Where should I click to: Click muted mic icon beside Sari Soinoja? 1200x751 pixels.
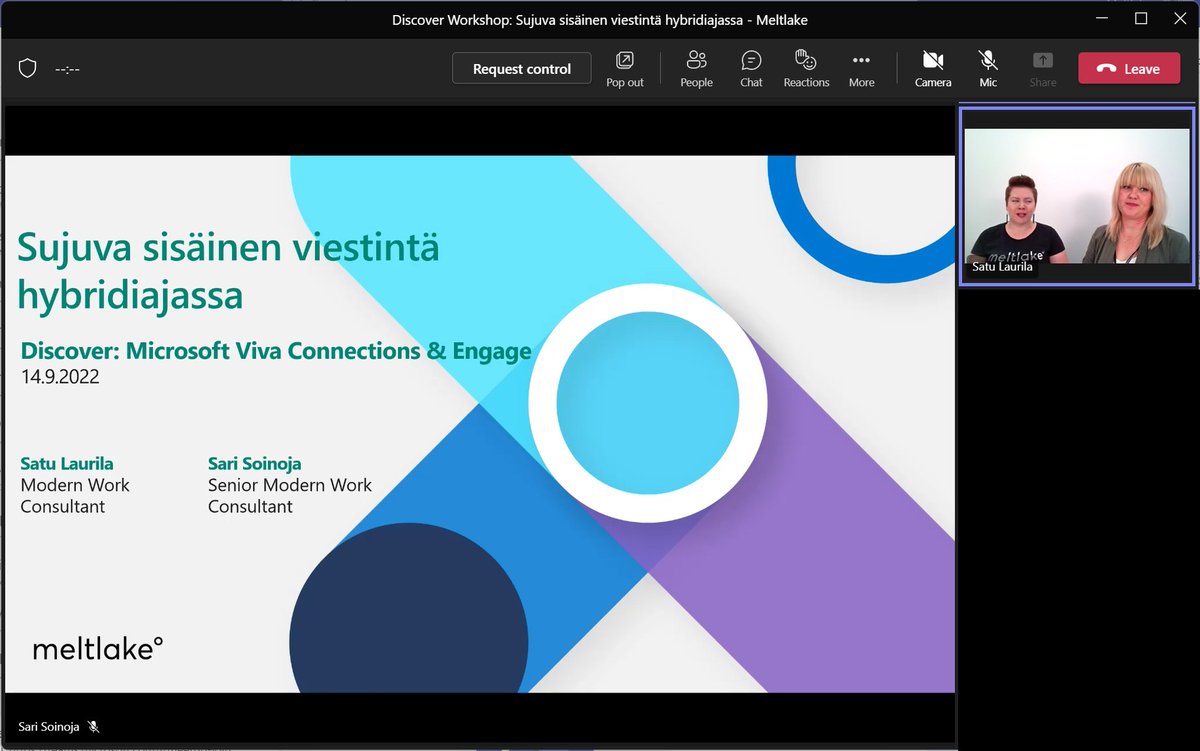[94, 727]
